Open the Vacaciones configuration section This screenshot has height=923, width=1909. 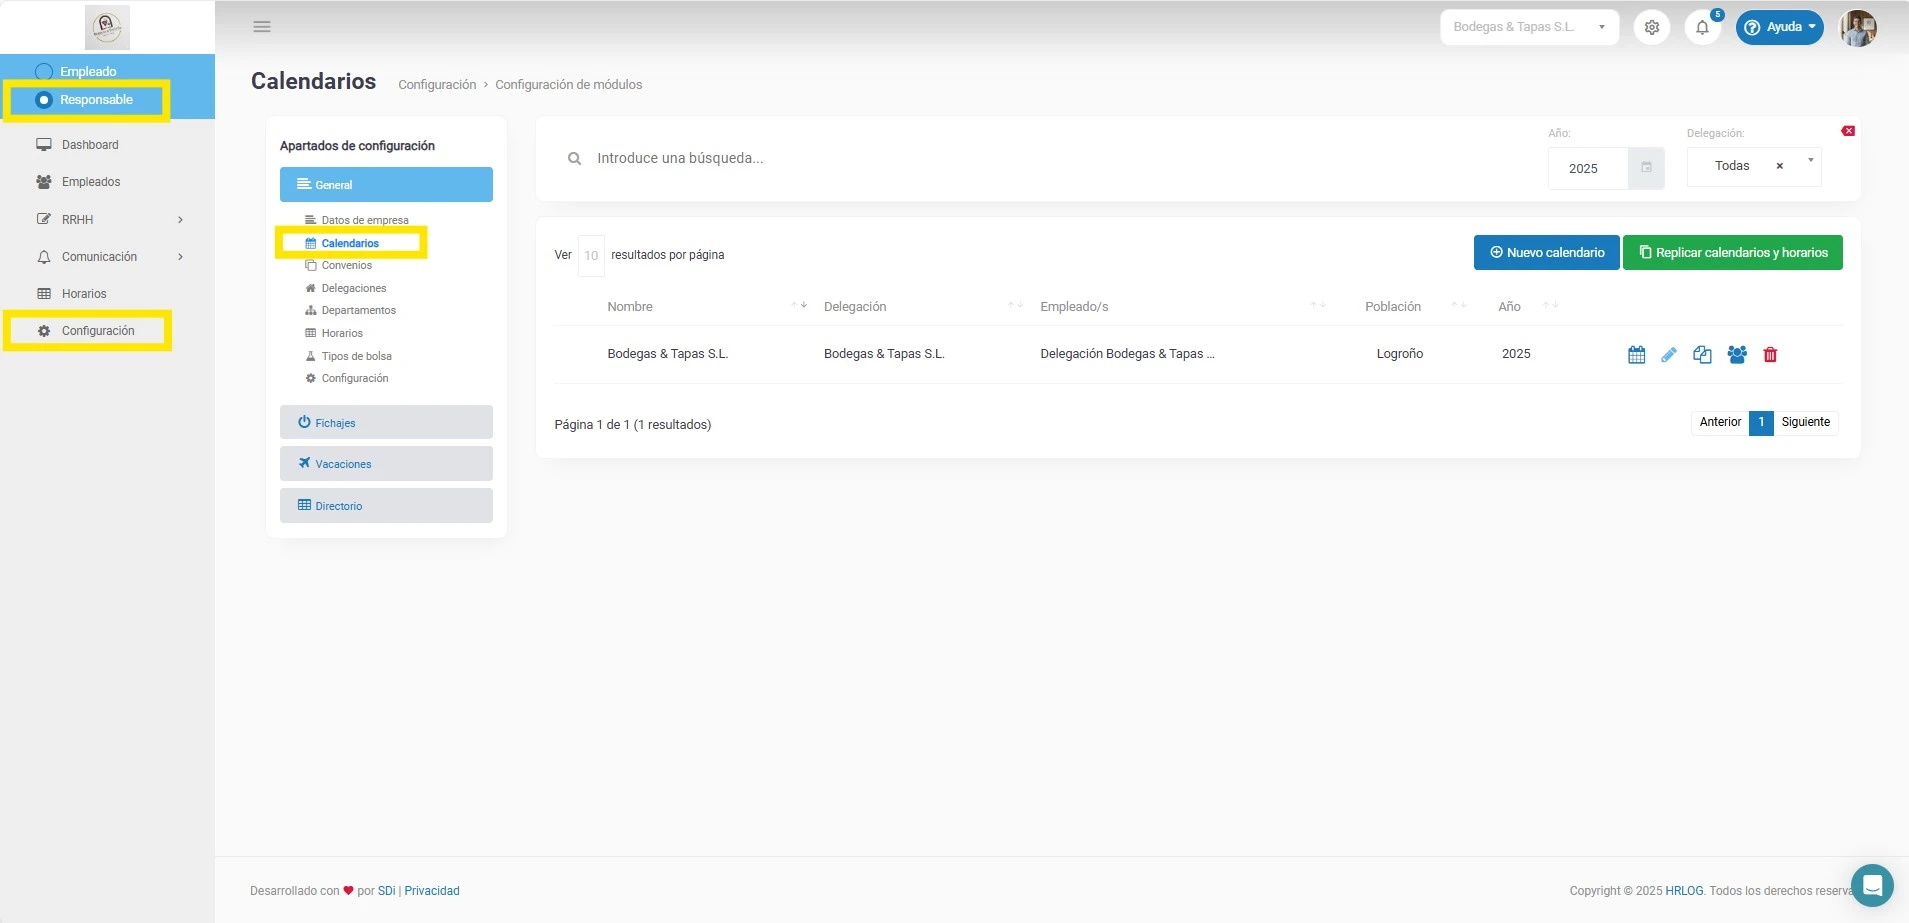tap(386, 463)
